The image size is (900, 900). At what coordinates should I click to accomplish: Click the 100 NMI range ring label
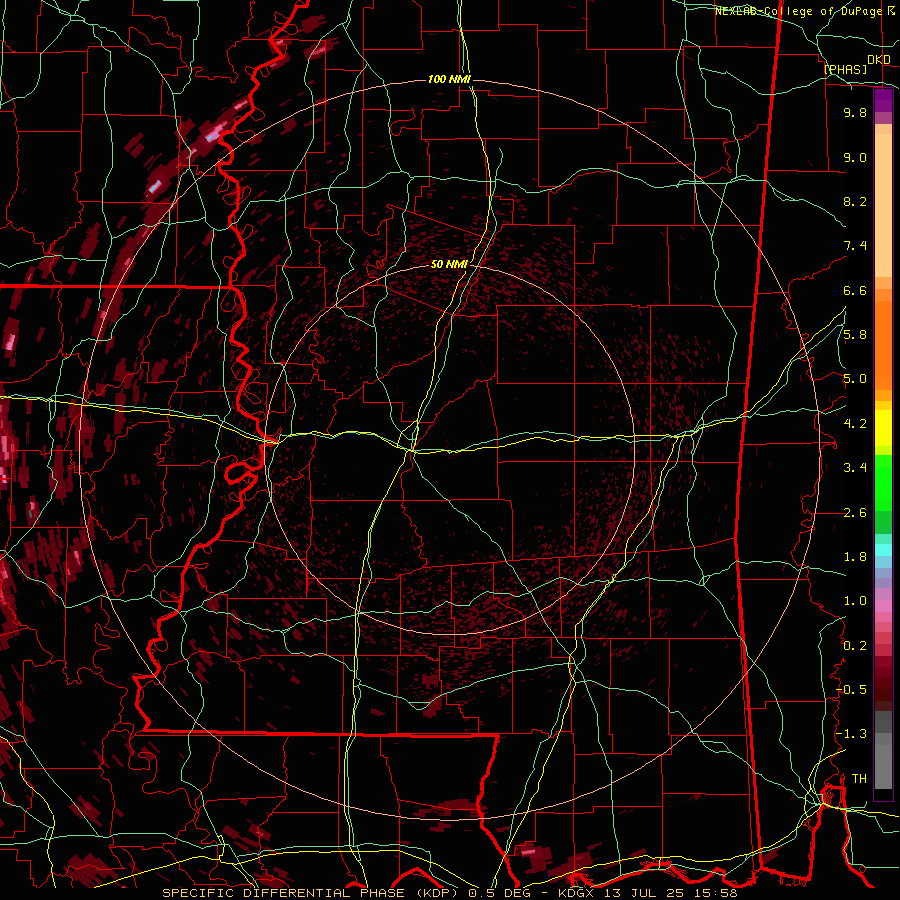pos(449,79)
